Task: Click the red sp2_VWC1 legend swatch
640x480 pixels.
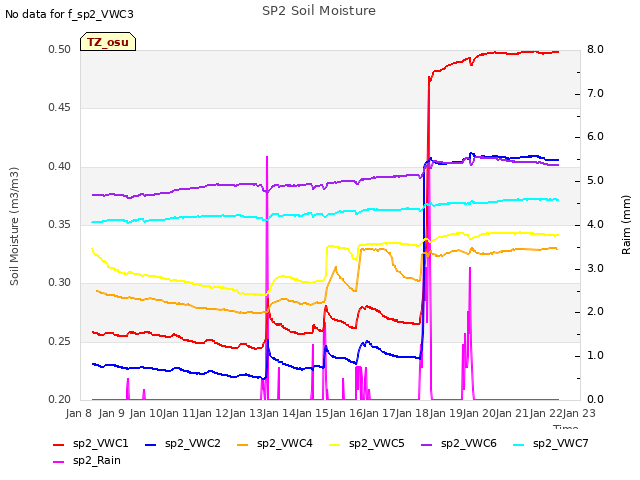Action: [x=59, y=444]
